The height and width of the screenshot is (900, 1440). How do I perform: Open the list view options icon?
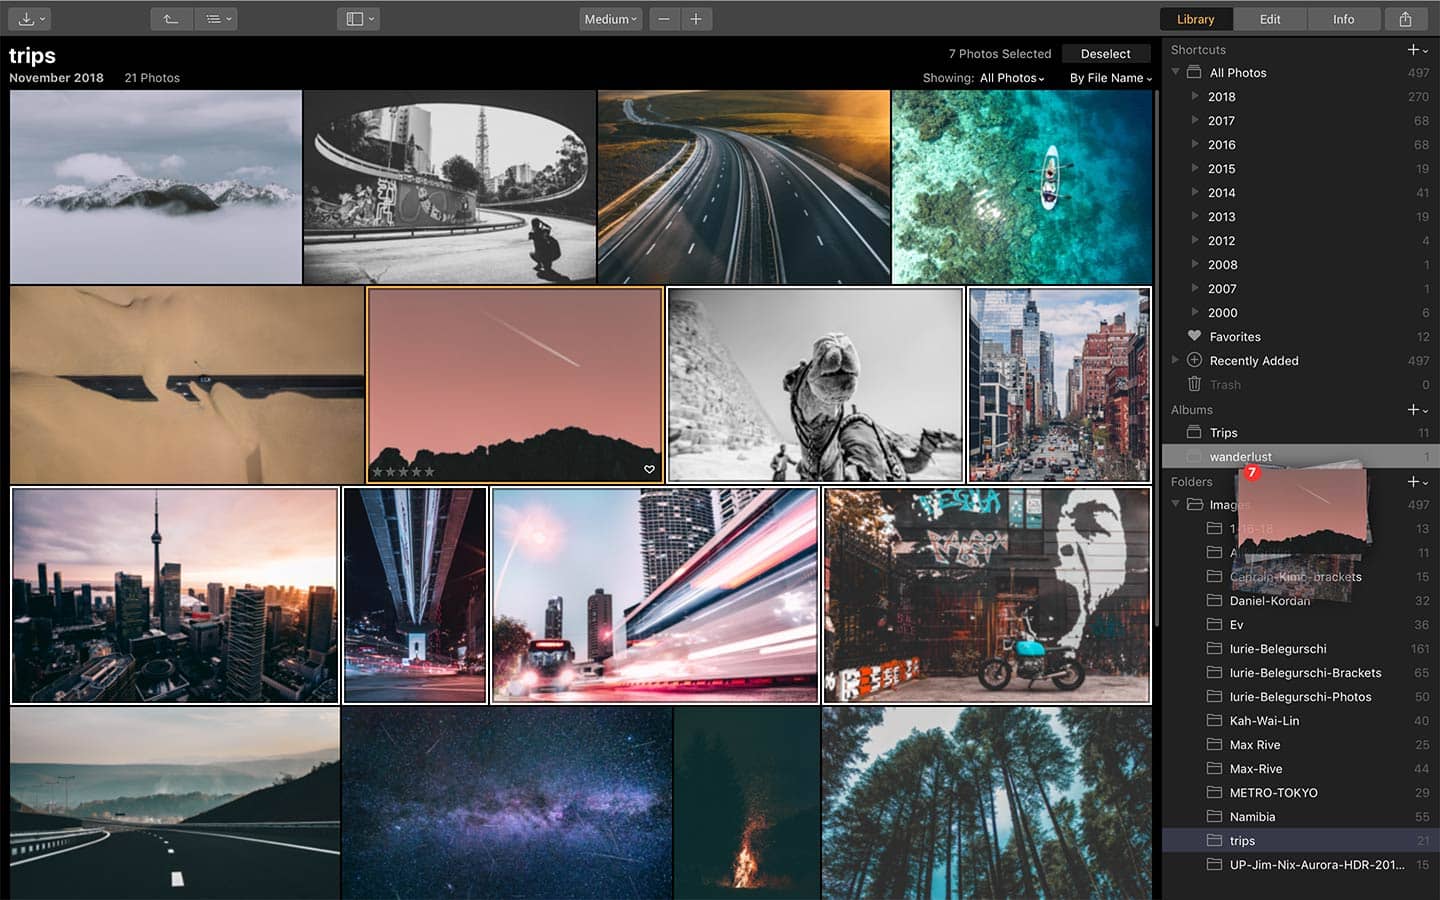click(217, 19)
